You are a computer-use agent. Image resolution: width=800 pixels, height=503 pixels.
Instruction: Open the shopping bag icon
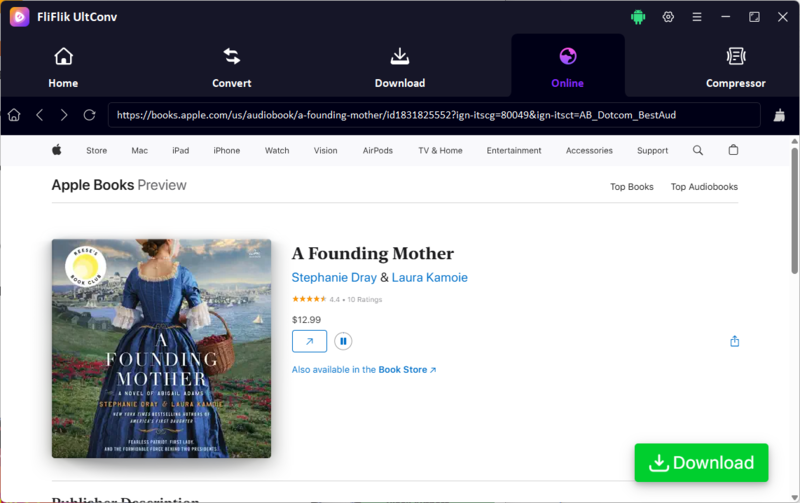733,149
